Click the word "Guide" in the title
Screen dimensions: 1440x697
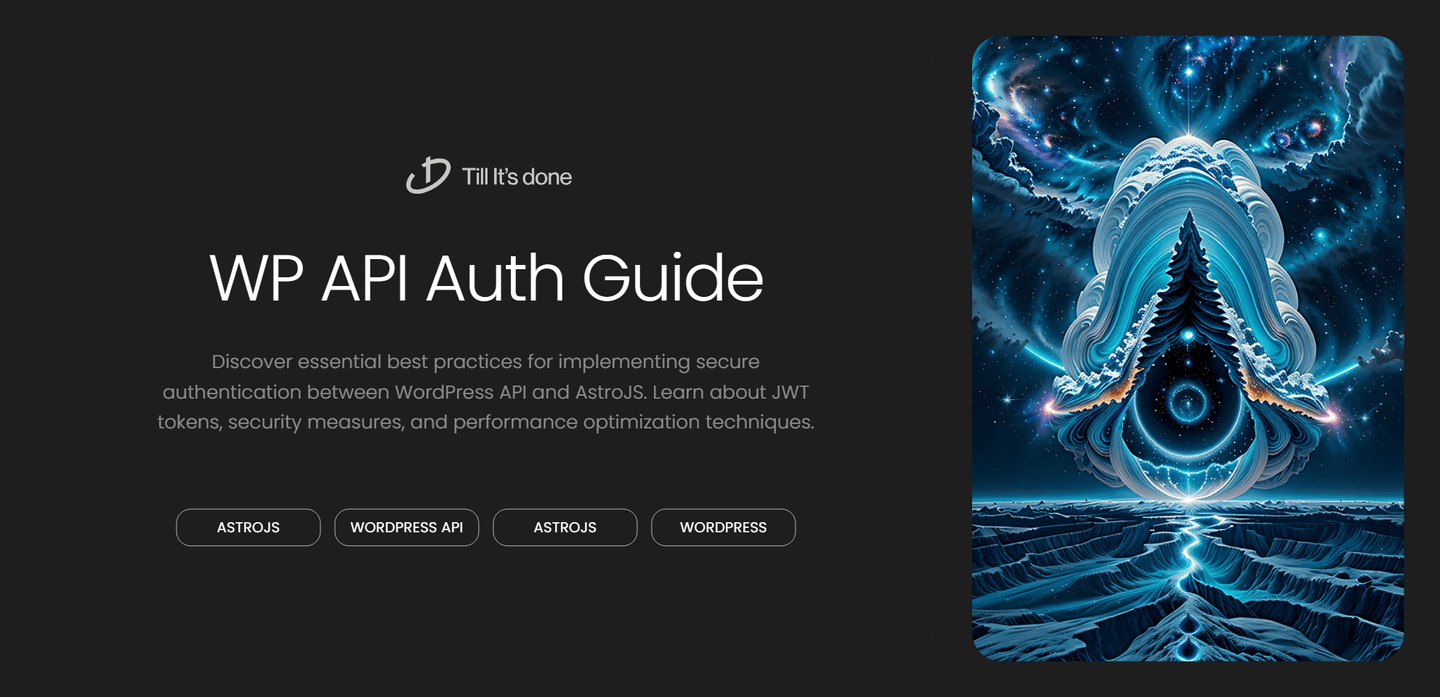click(x=672, y=278)
